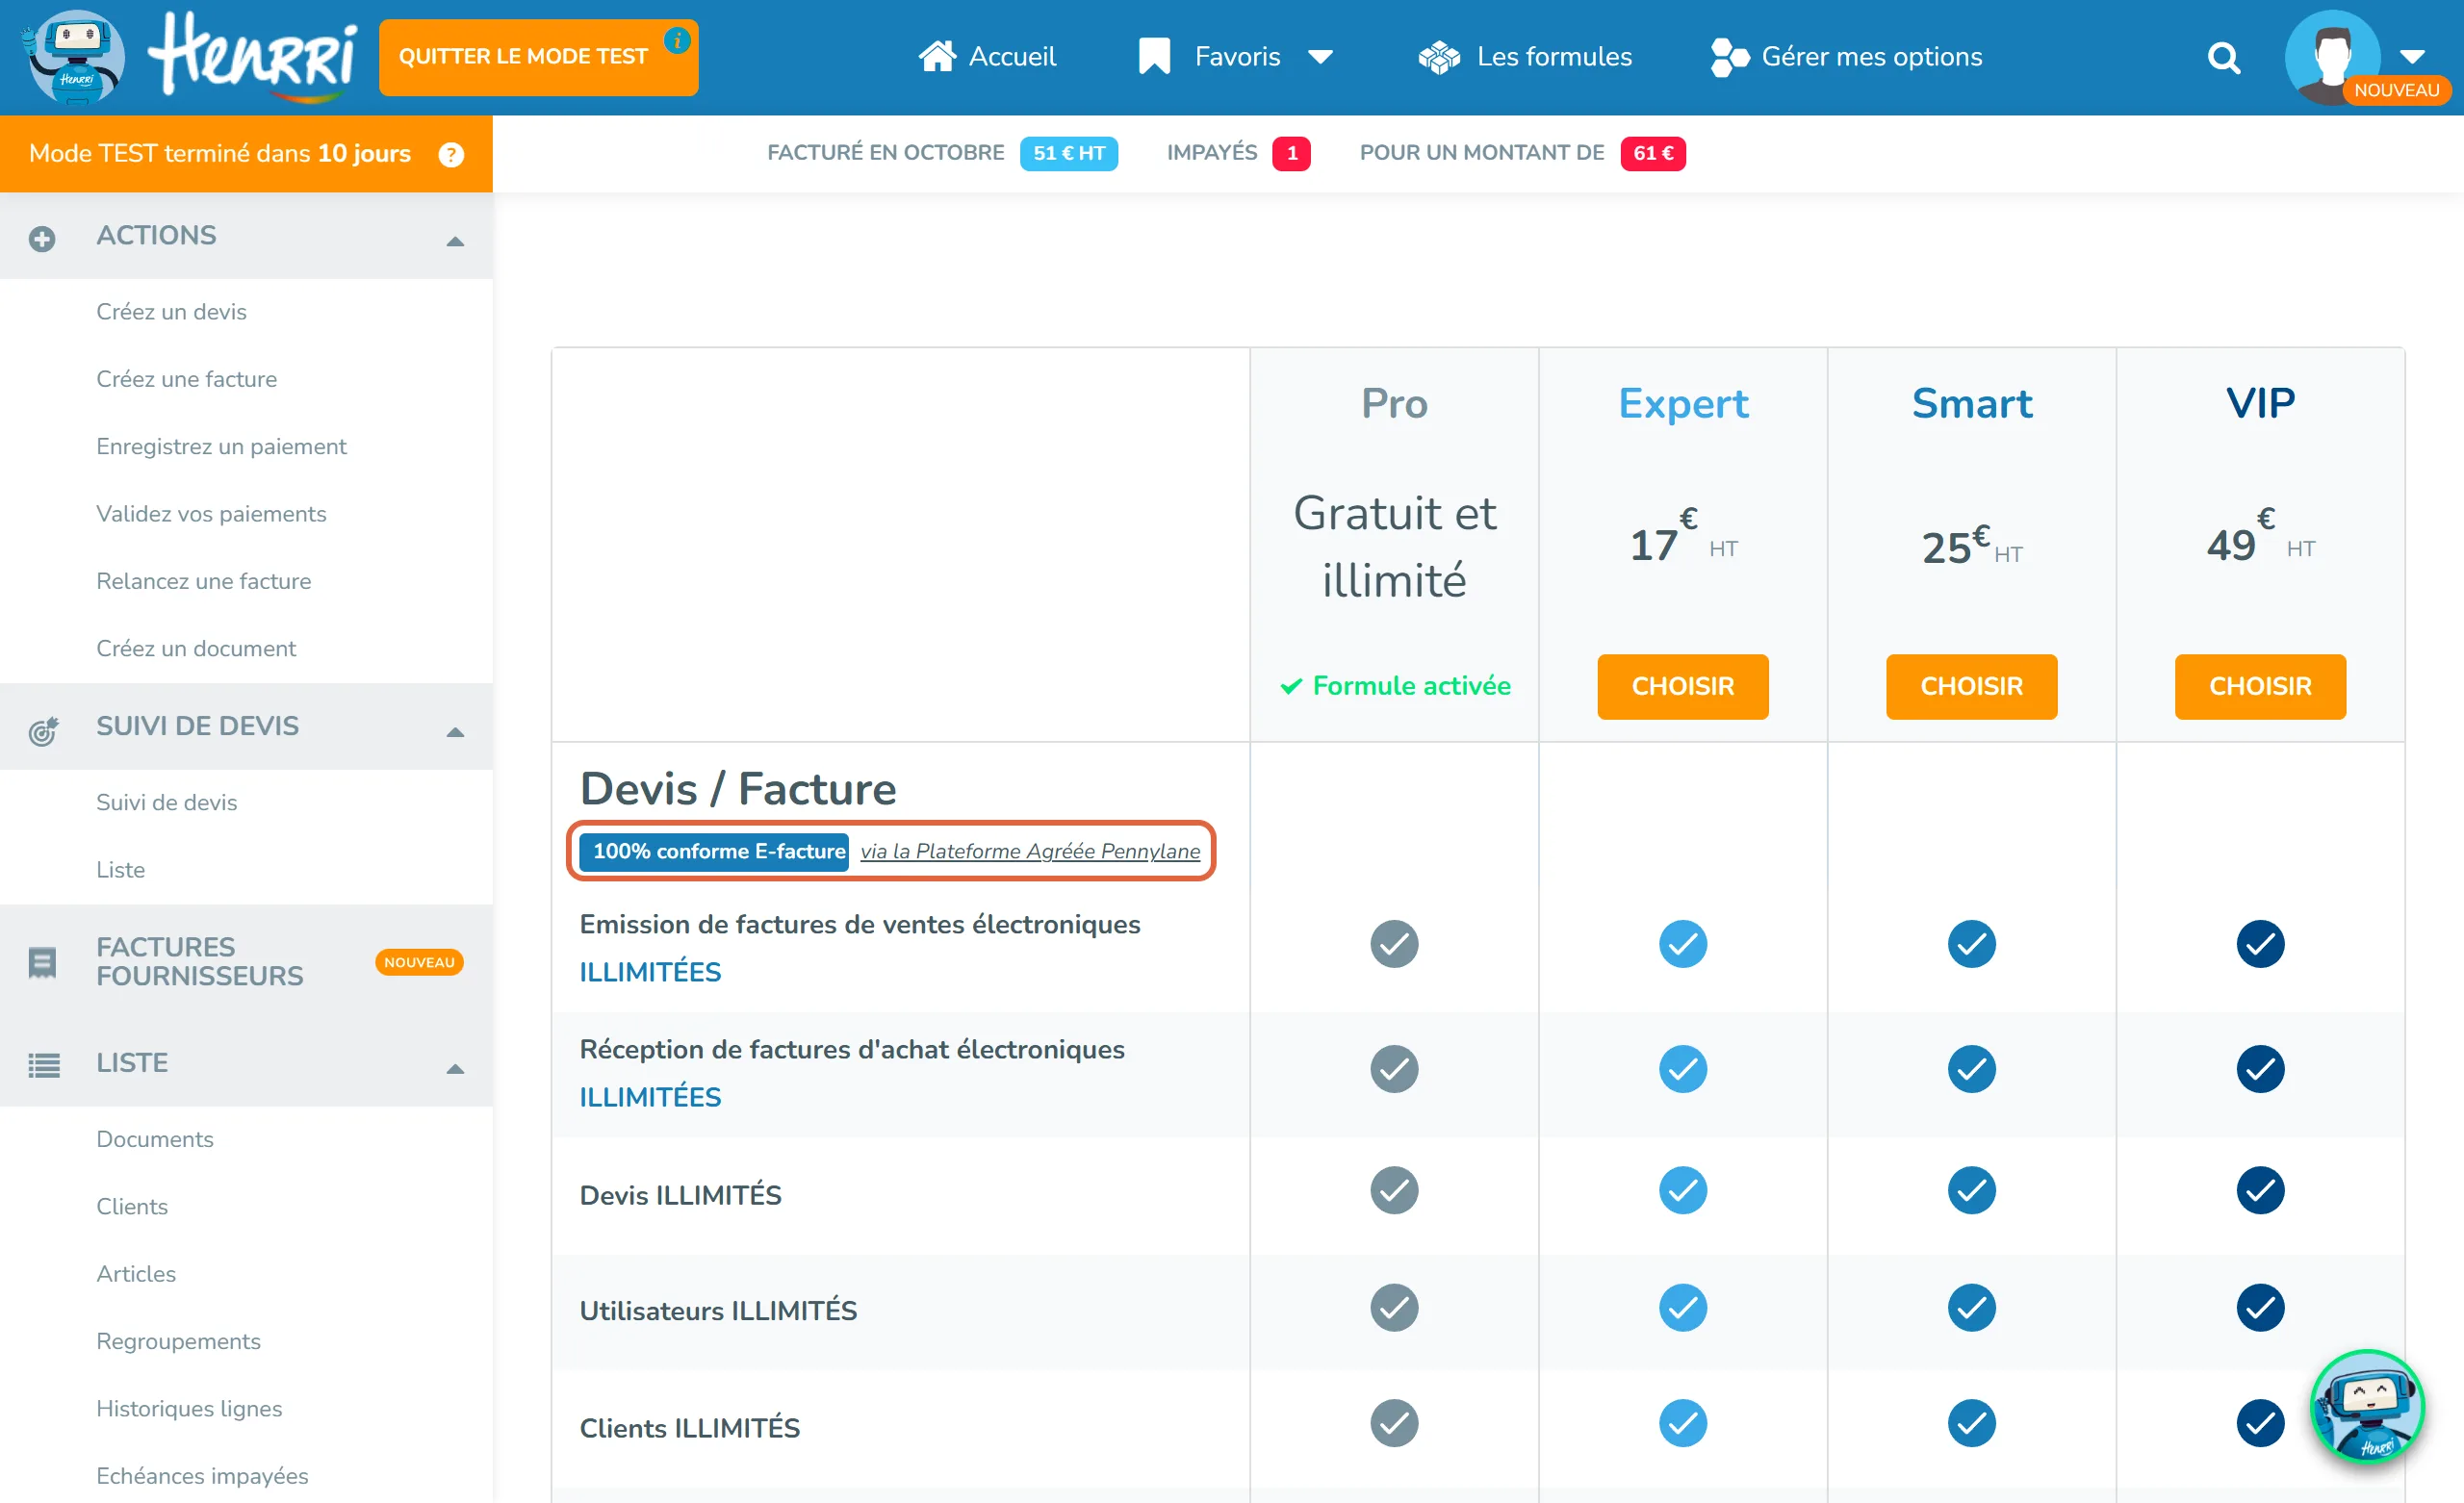Open Suivi de devis sidebar link
Image resolution: width=2464 pixels, height=1503 pixels.
point(166,802)
